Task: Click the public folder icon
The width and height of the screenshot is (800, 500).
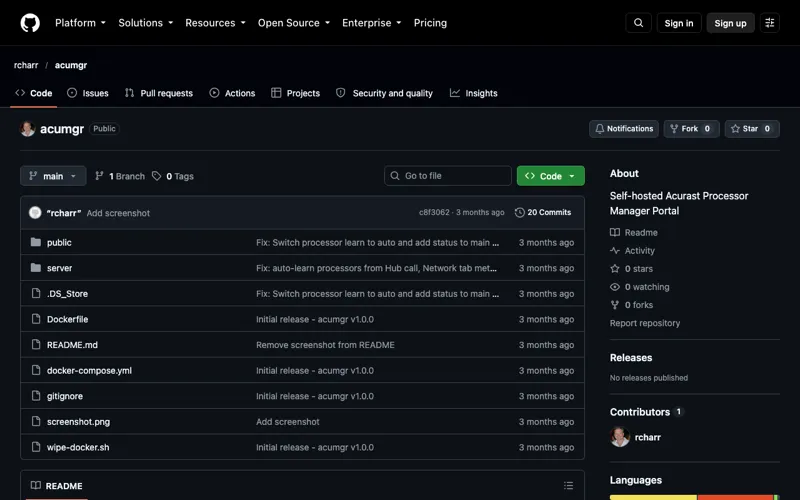Action: pyautogui.click(x=36, y=242)
